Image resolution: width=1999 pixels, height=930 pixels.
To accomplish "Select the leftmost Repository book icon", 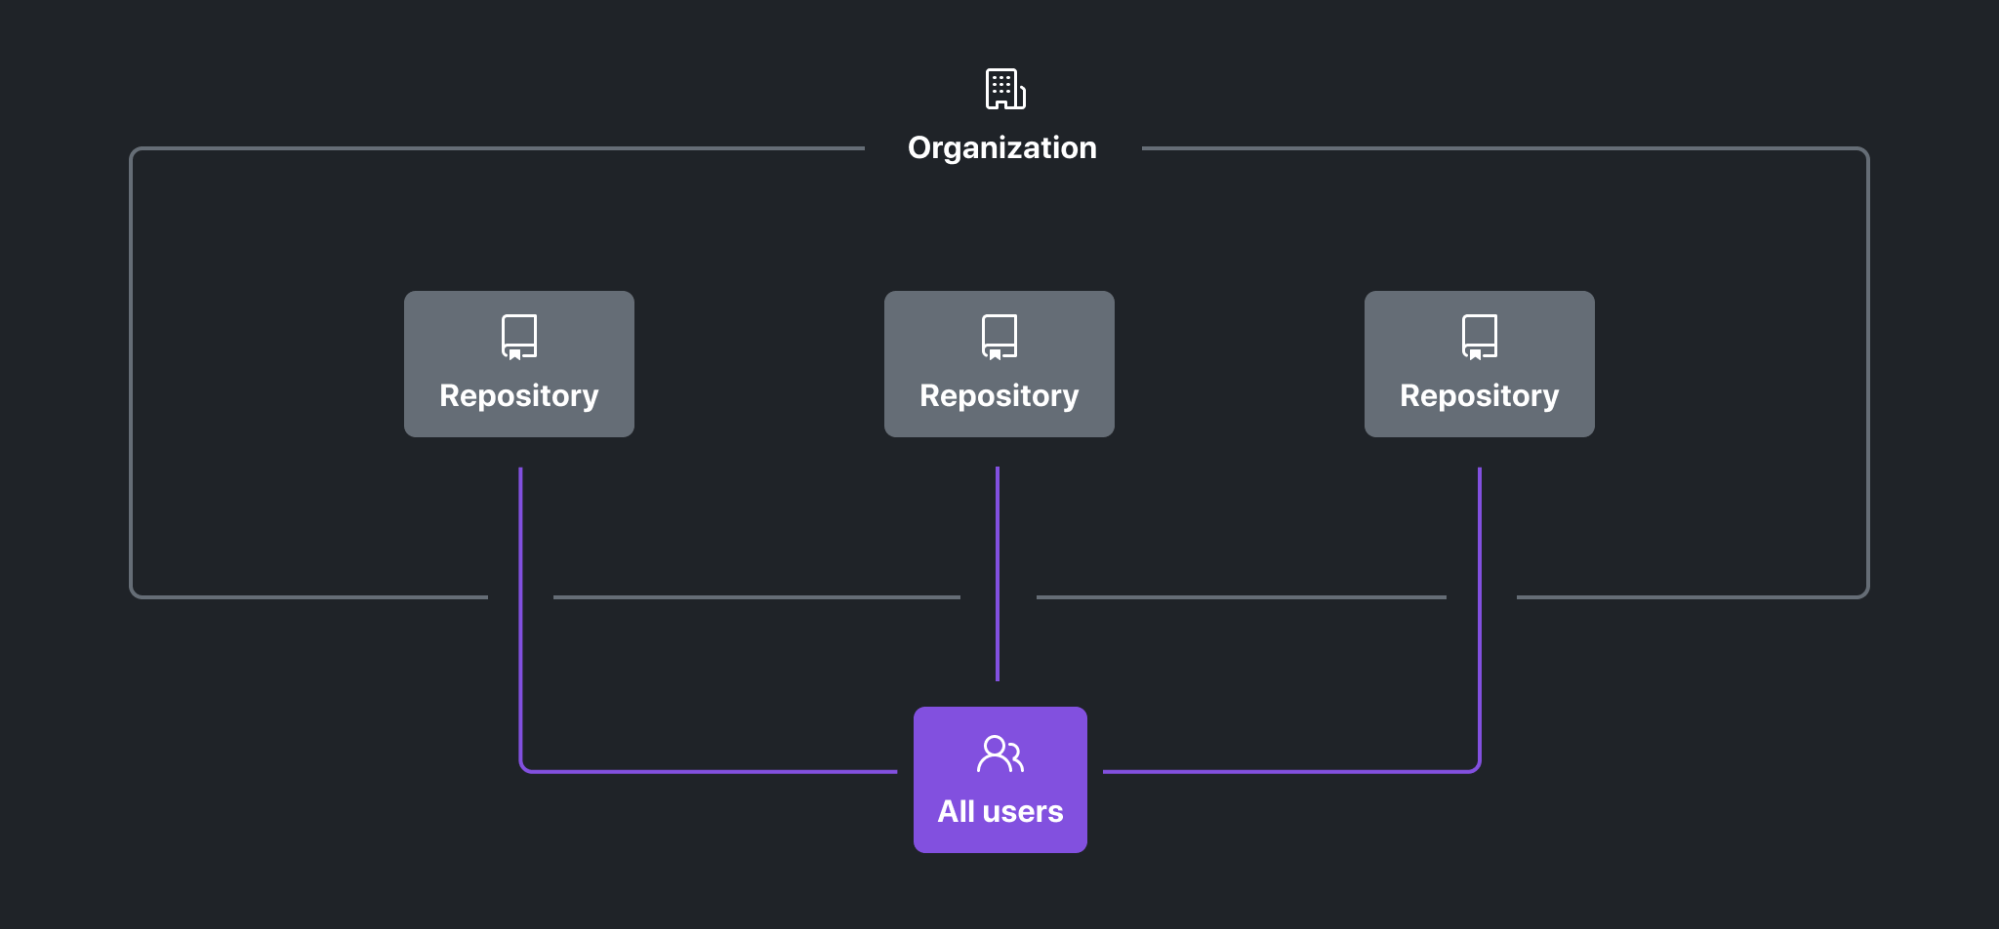I will 518,336.
